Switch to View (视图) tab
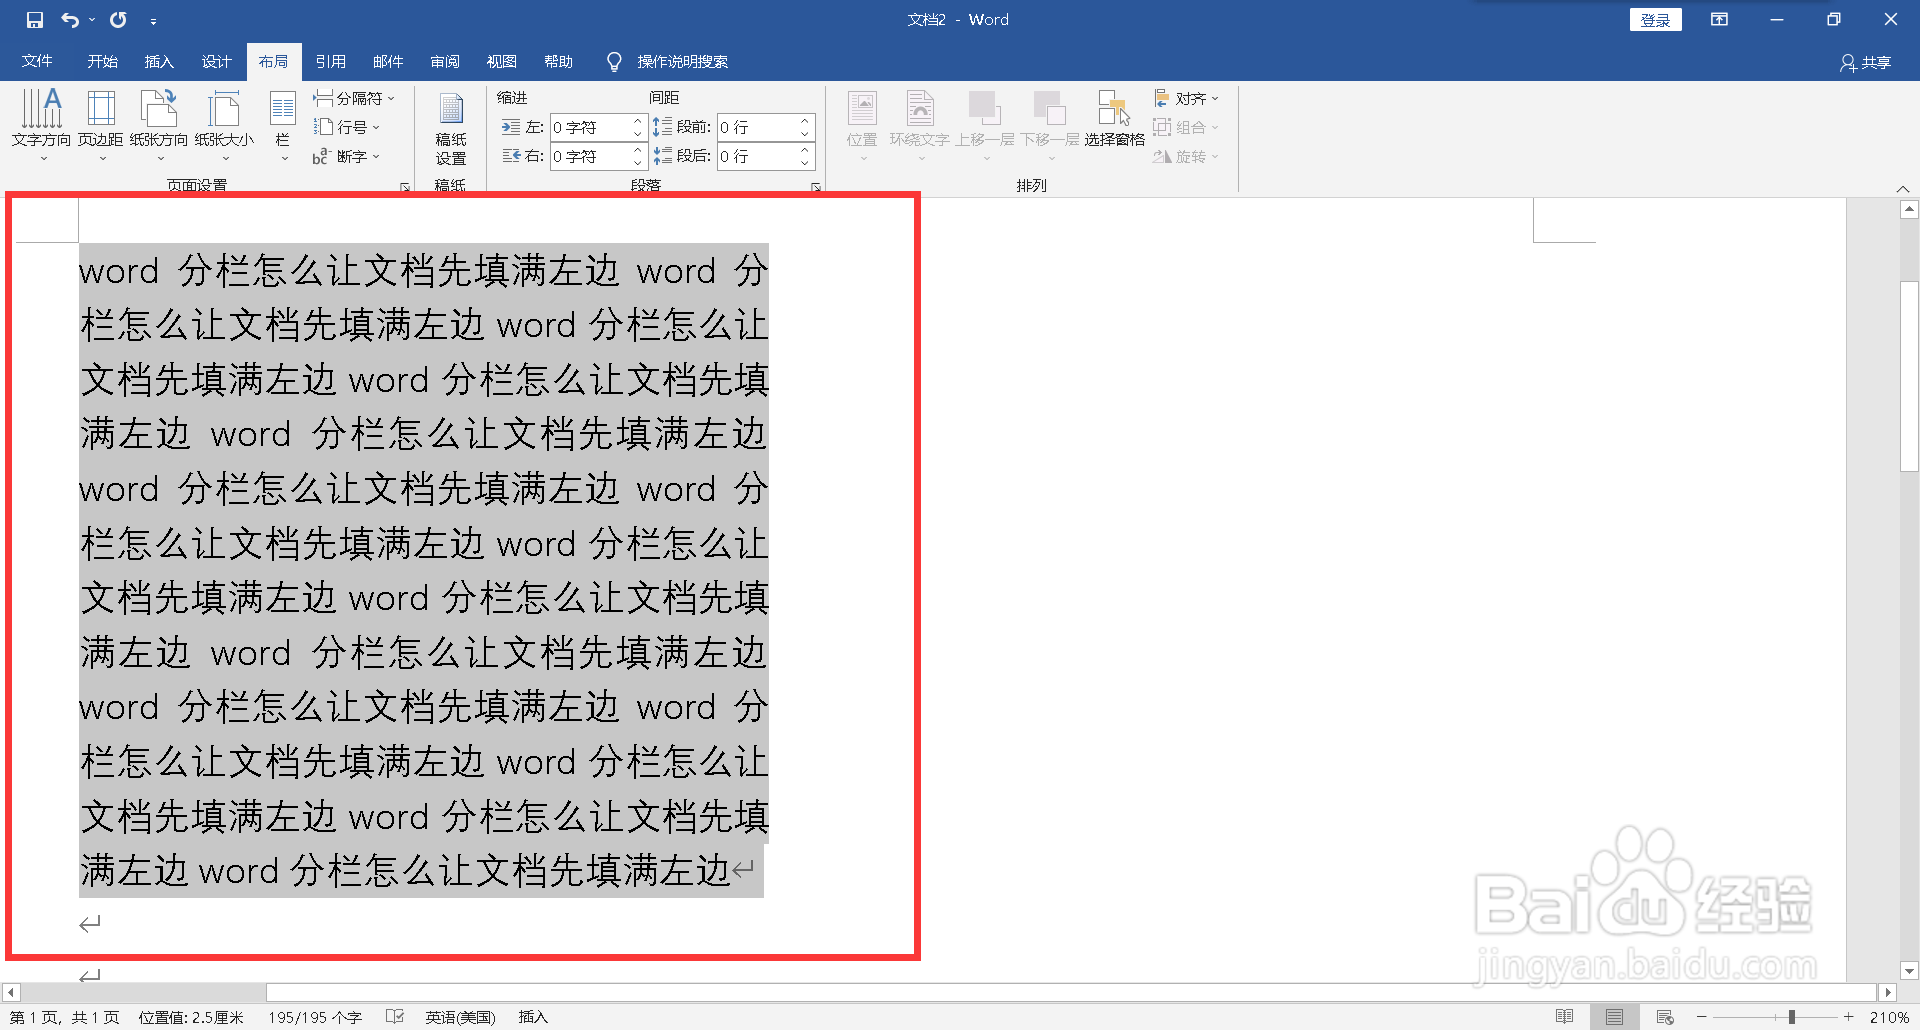1920x1030 pixels. (x=502, y=61)
